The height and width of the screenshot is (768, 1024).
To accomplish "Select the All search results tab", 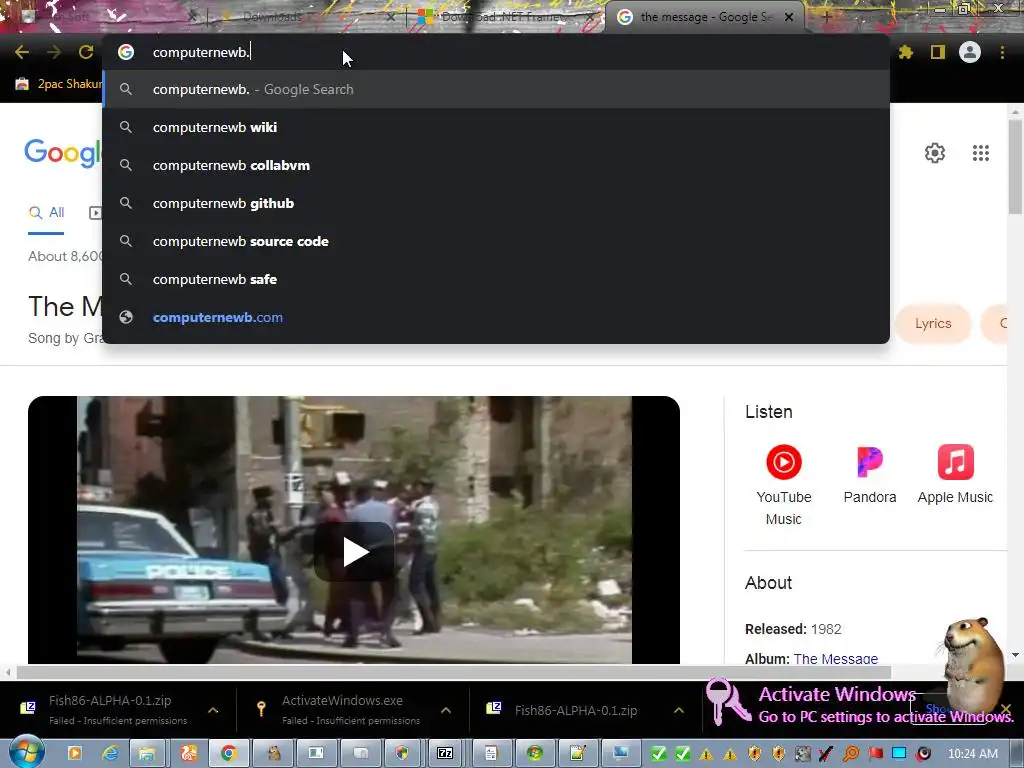I will [x=46, y=213].
